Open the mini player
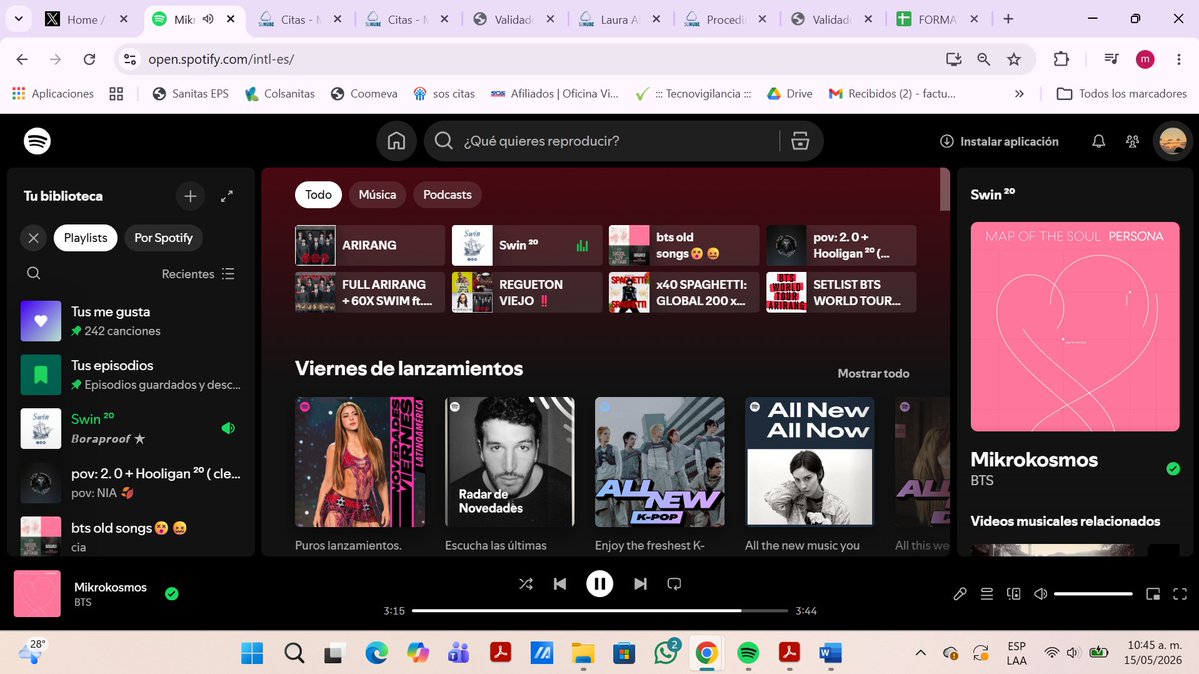 (x=1153, y=594)
